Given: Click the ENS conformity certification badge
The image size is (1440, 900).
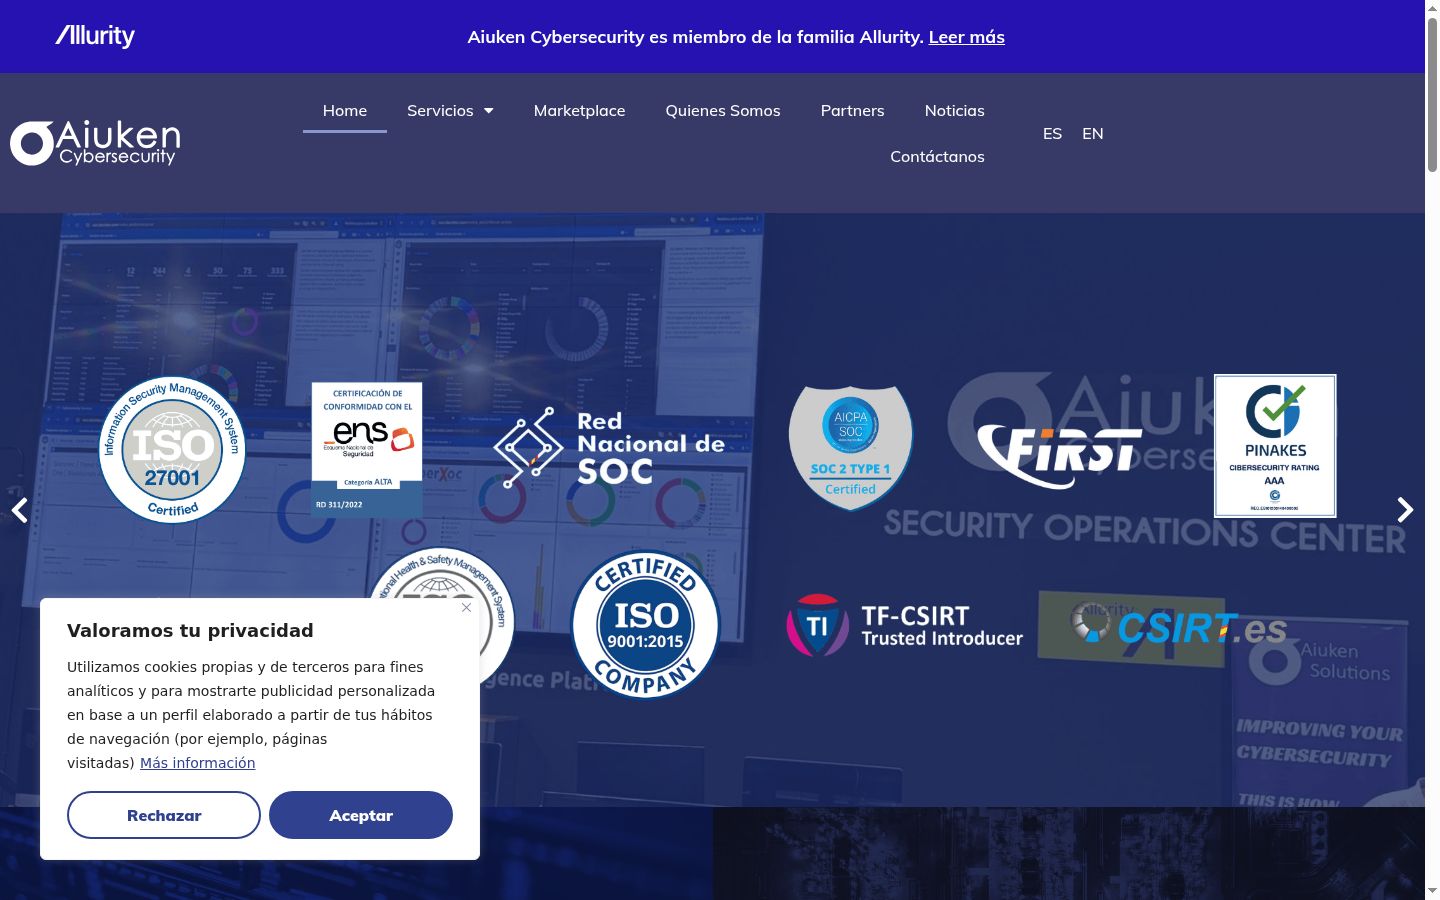Looking at the screenshot, I should 367,450.
